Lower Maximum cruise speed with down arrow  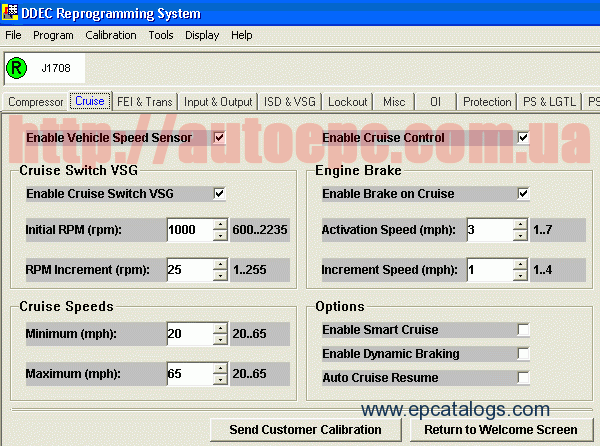click(x=220, y=379)
